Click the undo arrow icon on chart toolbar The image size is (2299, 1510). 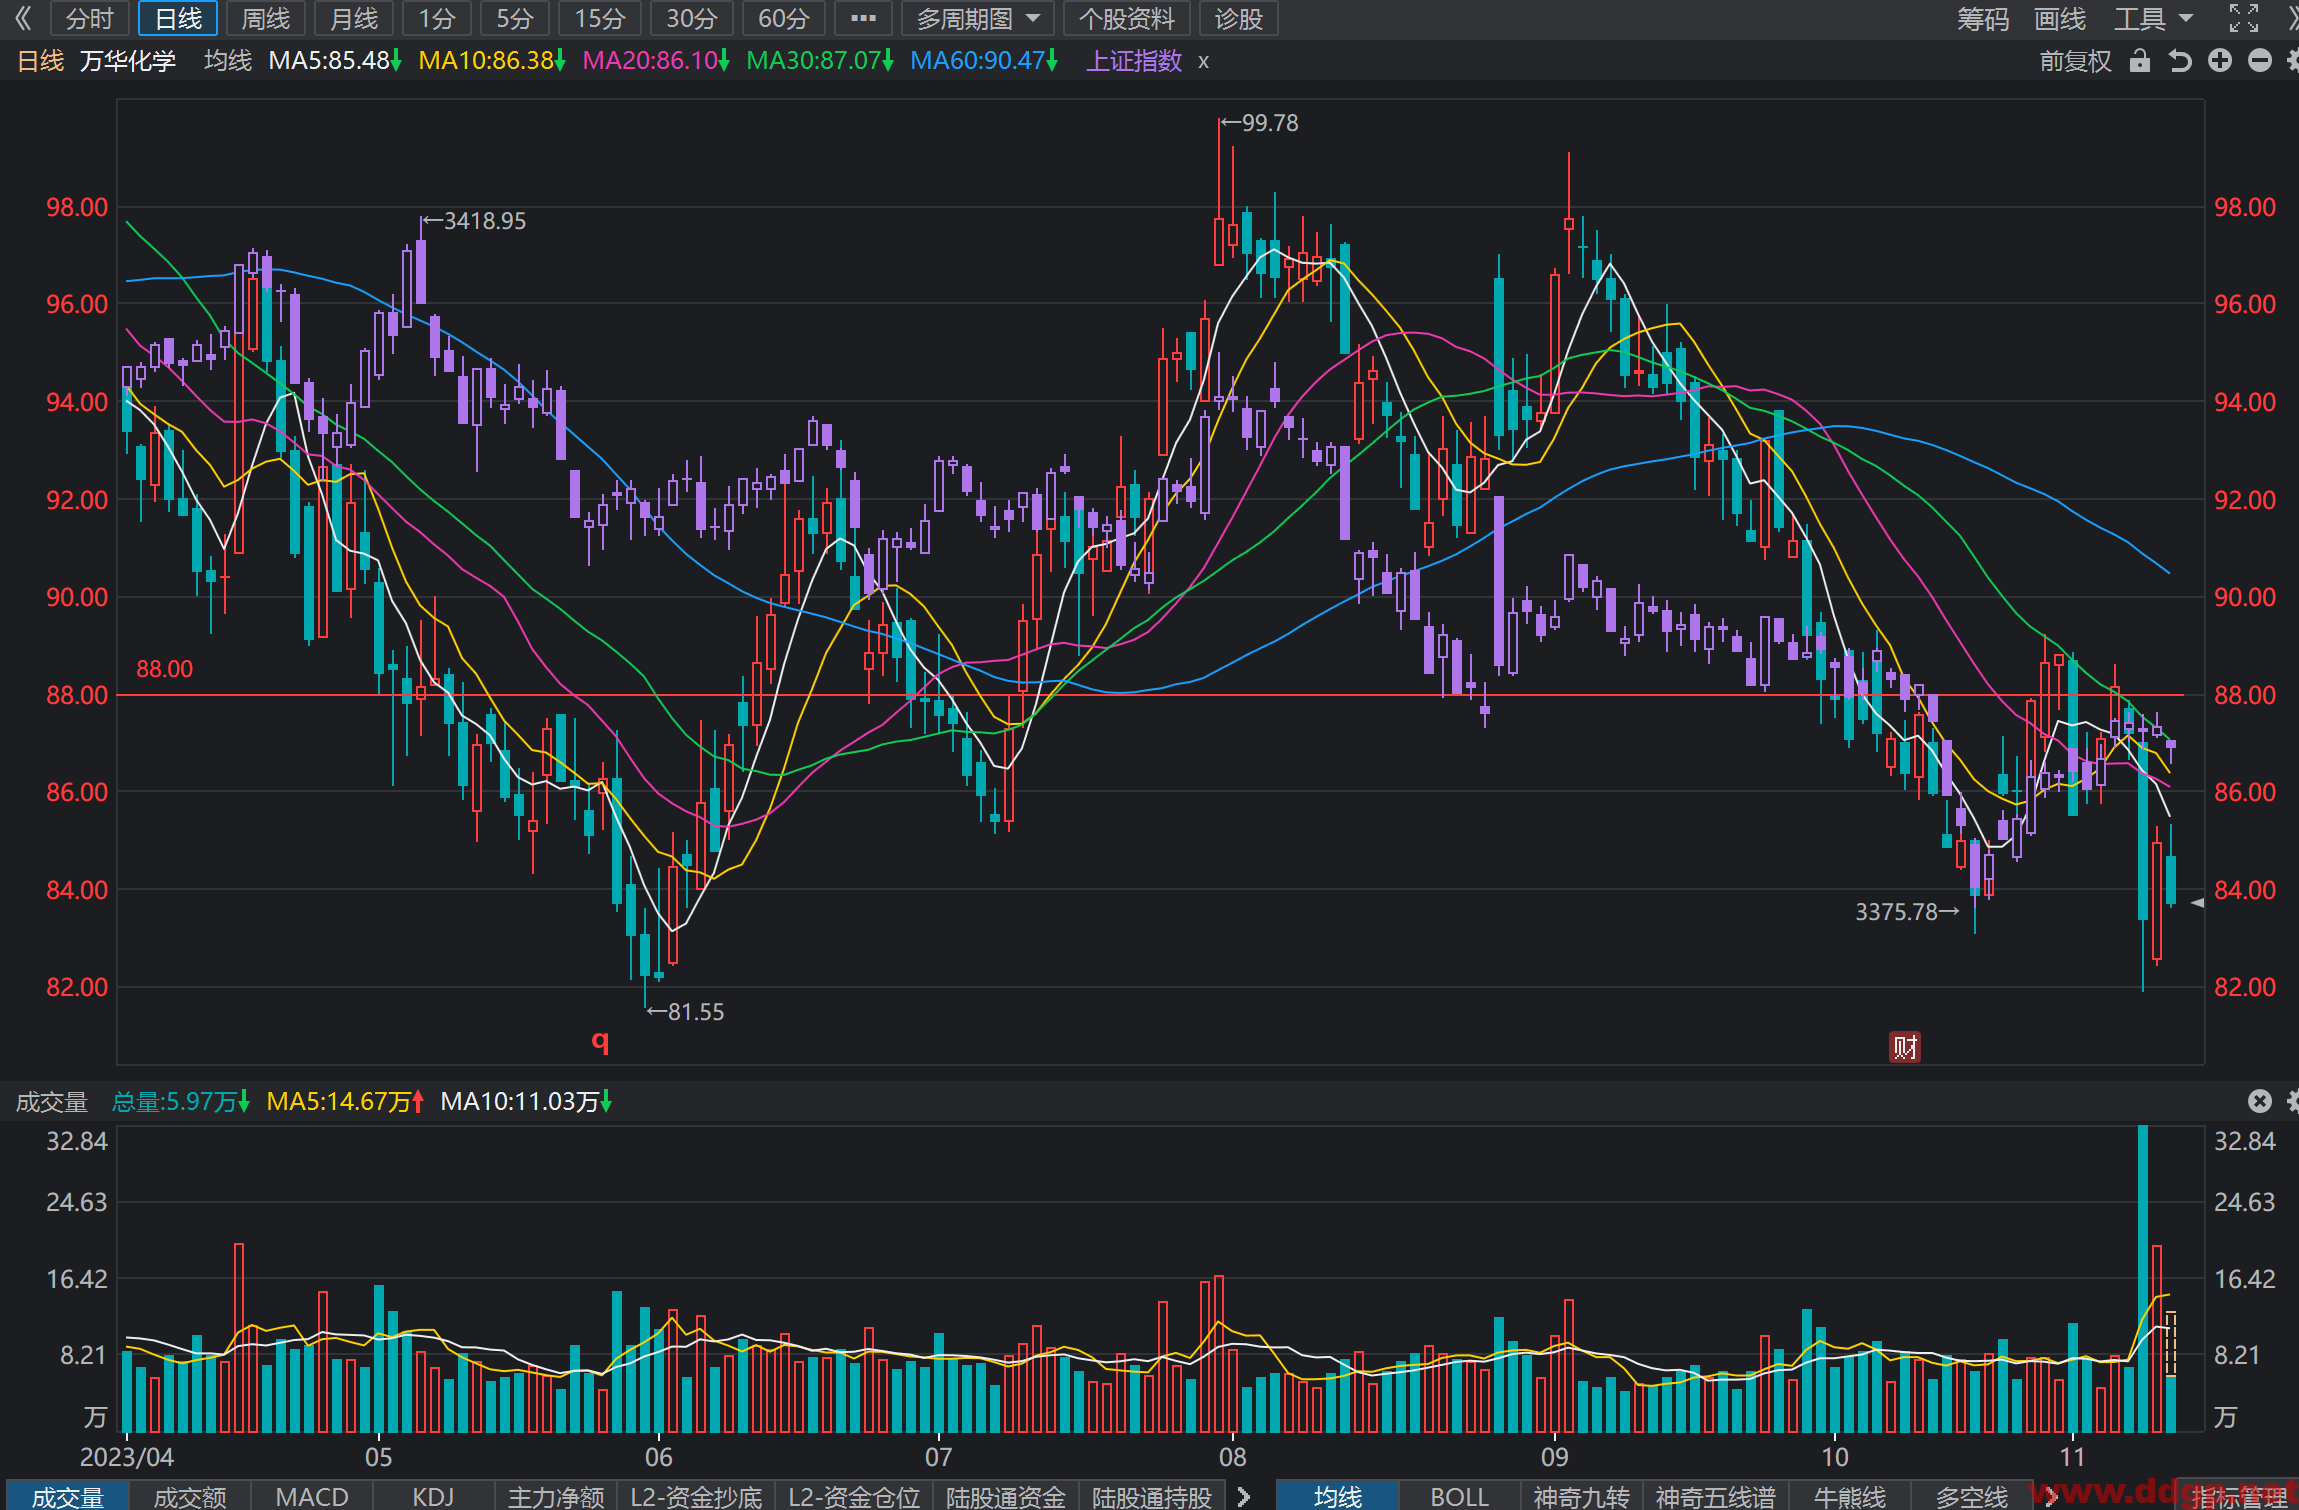[2180, 61]
